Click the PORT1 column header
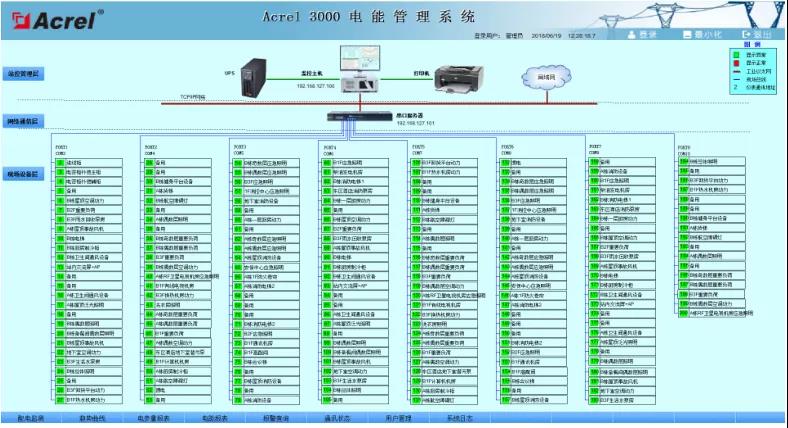The height and width of the screenshot is (428, 788). click(61, 147)
